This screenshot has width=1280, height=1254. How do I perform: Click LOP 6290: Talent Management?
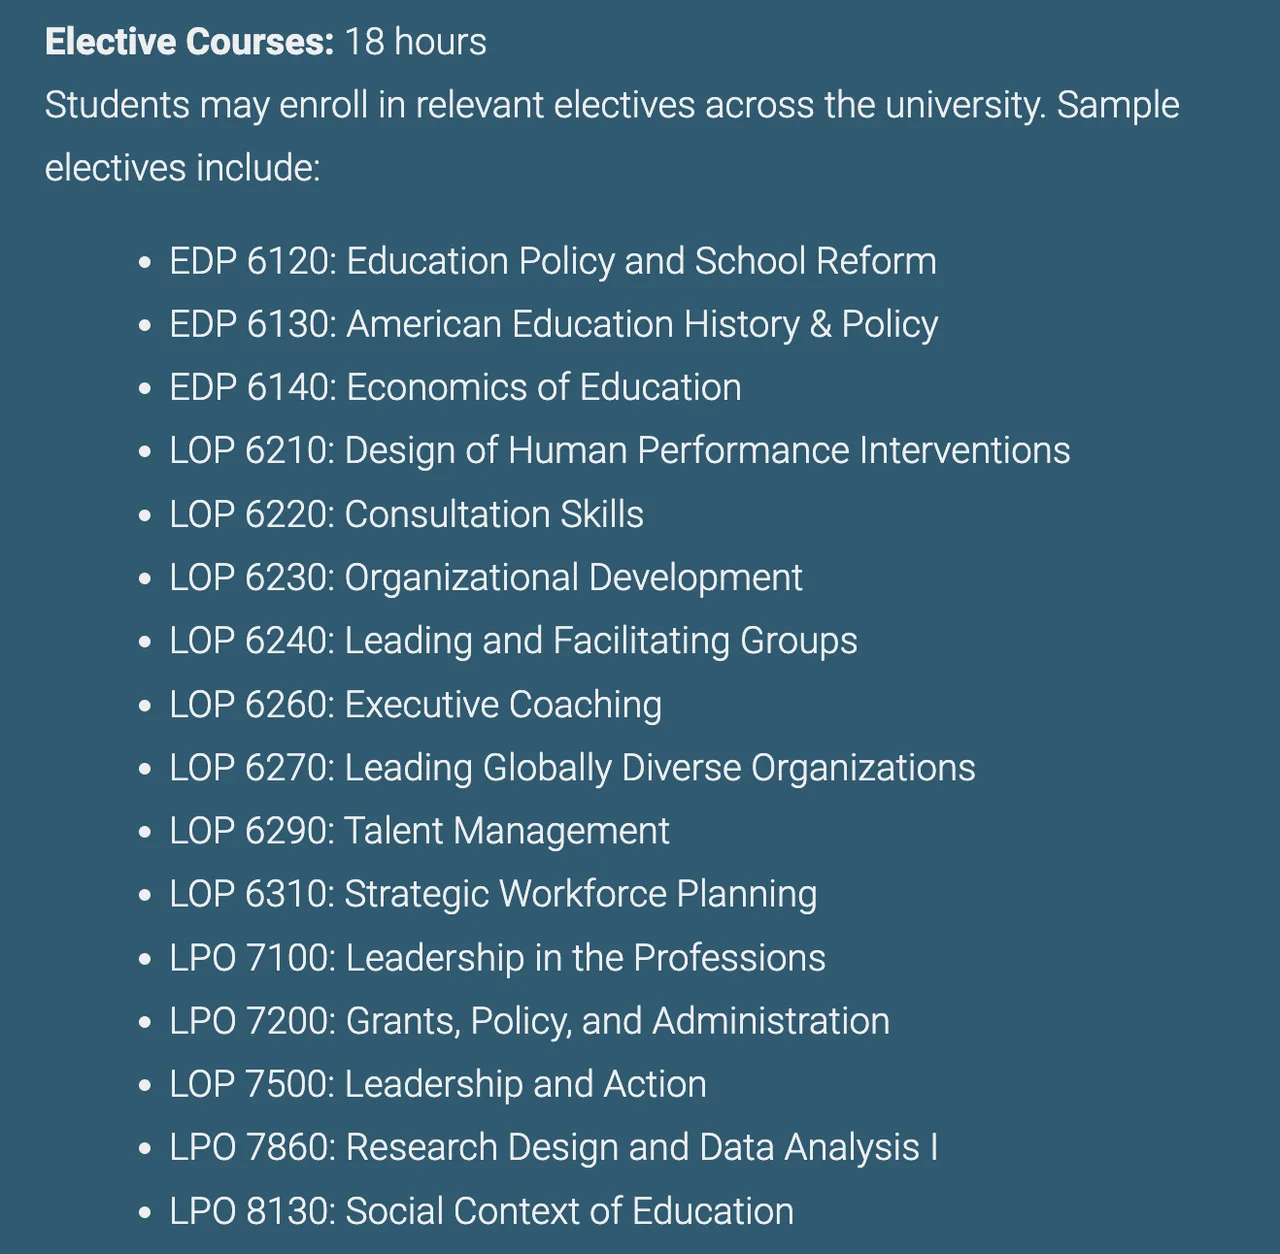419,830
